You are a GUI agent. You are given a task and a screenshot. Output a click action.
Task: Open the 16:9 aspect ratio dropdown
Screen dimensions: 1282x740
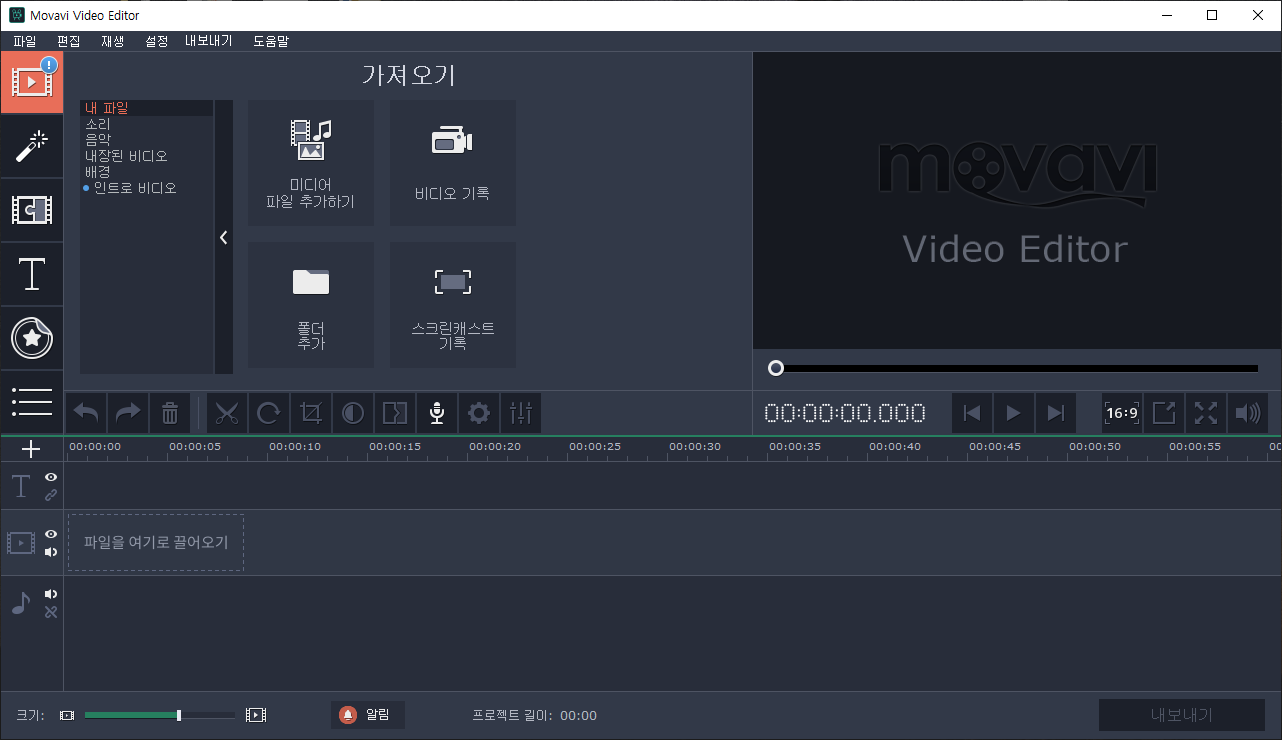coord(1121,413)
